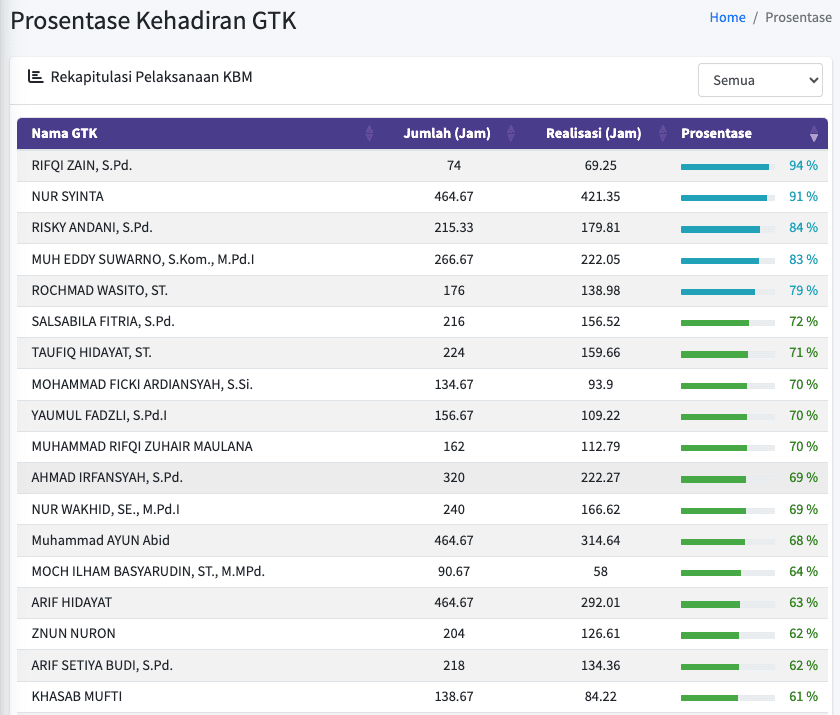Image resolution: width=840 pixels, height=715 pixels.
Task: Sort the table by Jumlah (Jam) column
Action: coord(511,133)
